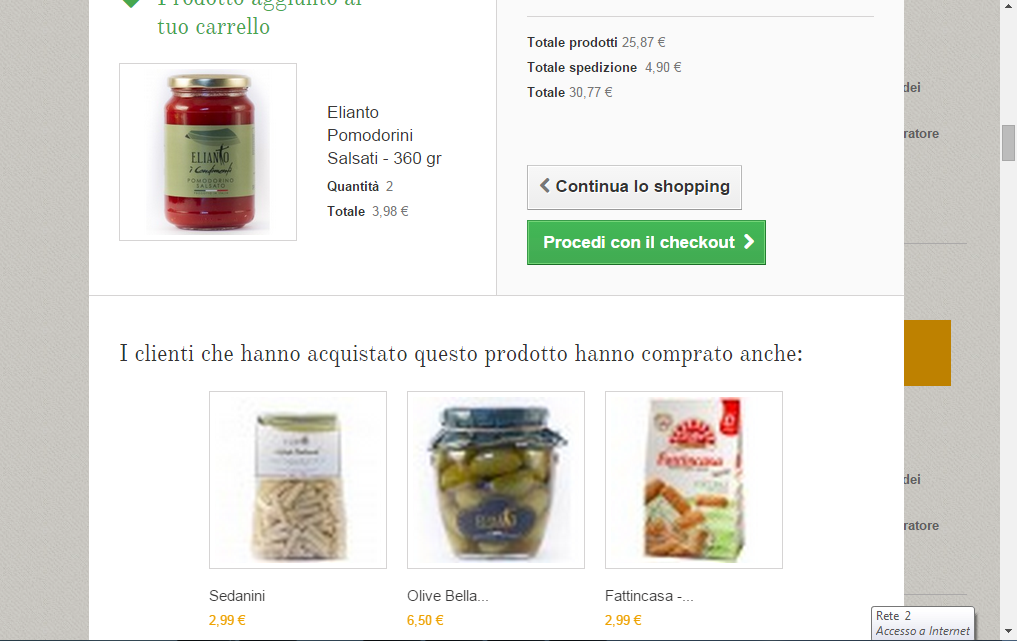The width and height of the screenshot is (1024, 641).
Task: Click the Procedi con il checkout button
Action: pyautogui.click(x=646, y=242)
